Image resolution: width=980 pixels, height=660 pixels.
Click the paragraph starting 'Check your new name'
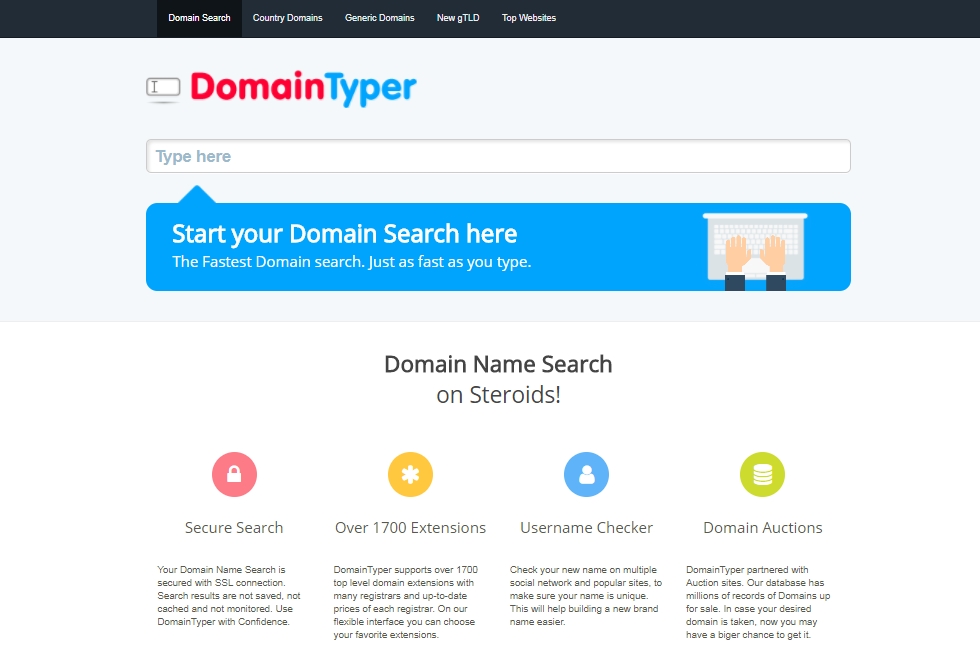click(x=586, y=596)
